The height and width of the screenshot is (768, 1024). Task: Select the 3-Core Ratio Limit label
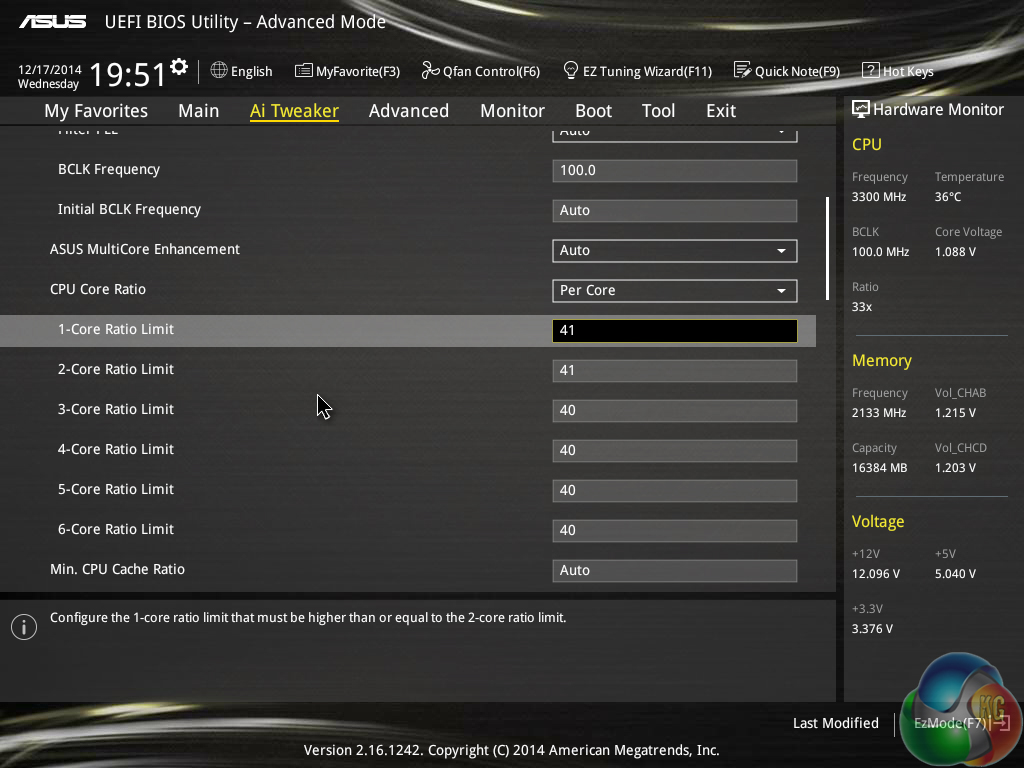pos(116,409)
